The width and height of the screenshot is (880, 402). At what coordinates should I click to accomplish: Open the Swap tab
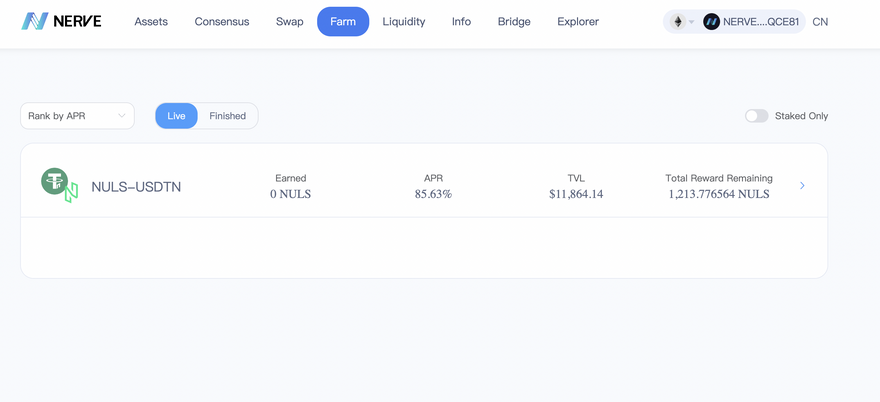point(289,22)
